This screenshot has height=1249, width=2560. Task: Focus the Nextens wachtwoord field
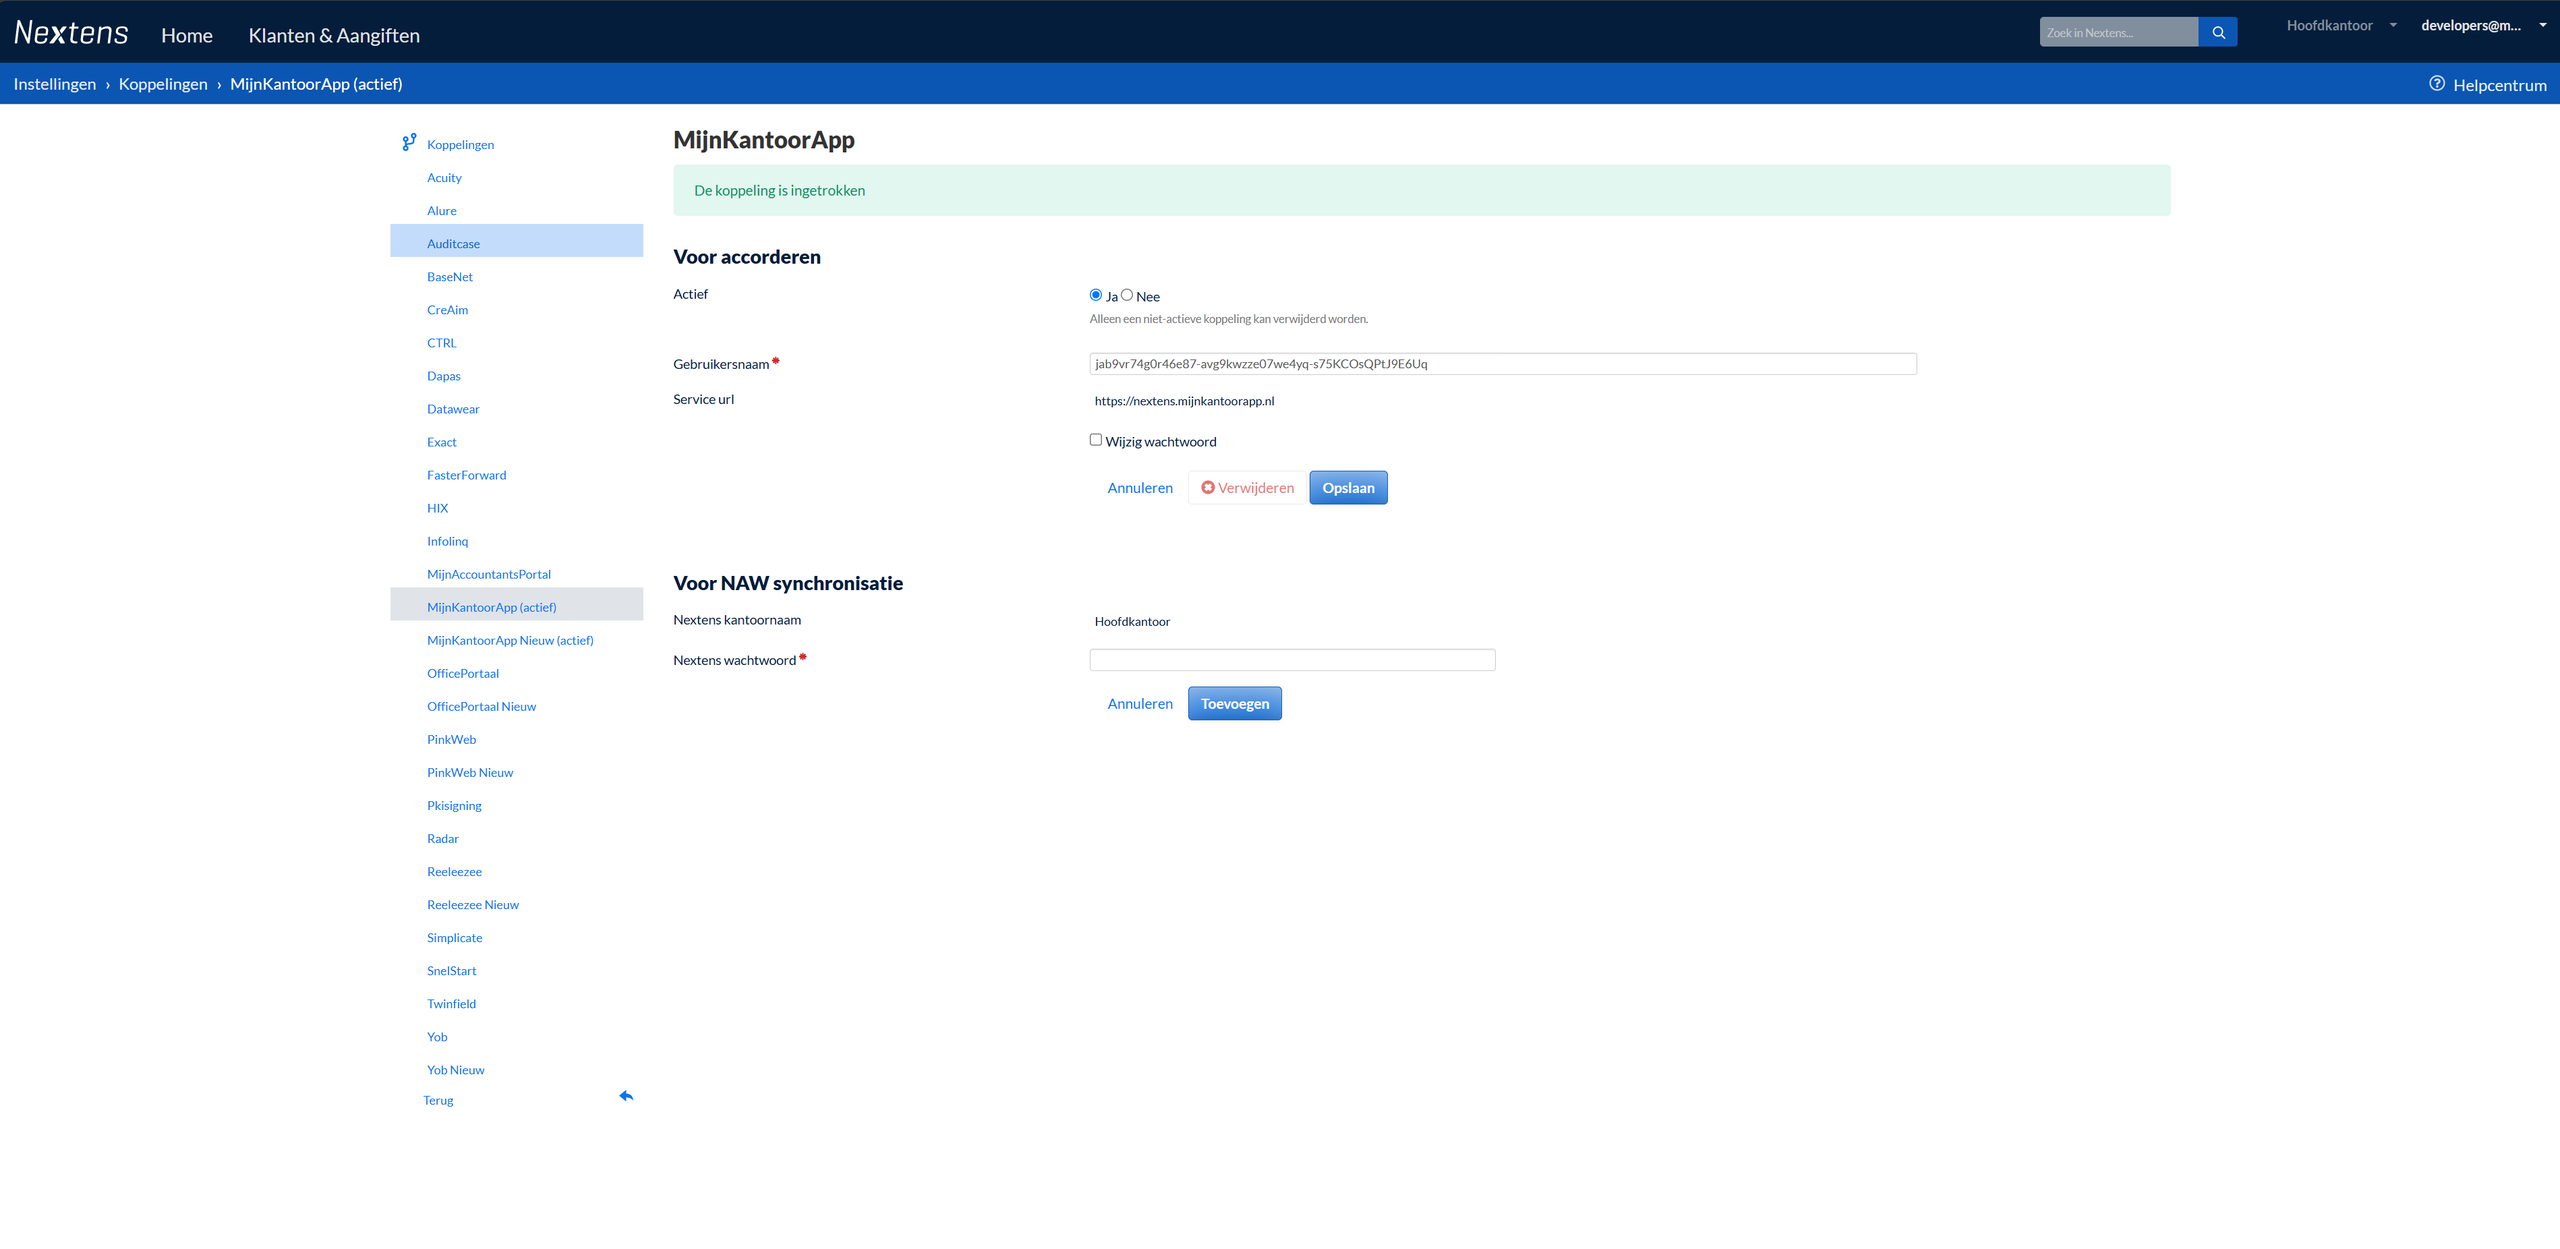(x=1292, y=660)
